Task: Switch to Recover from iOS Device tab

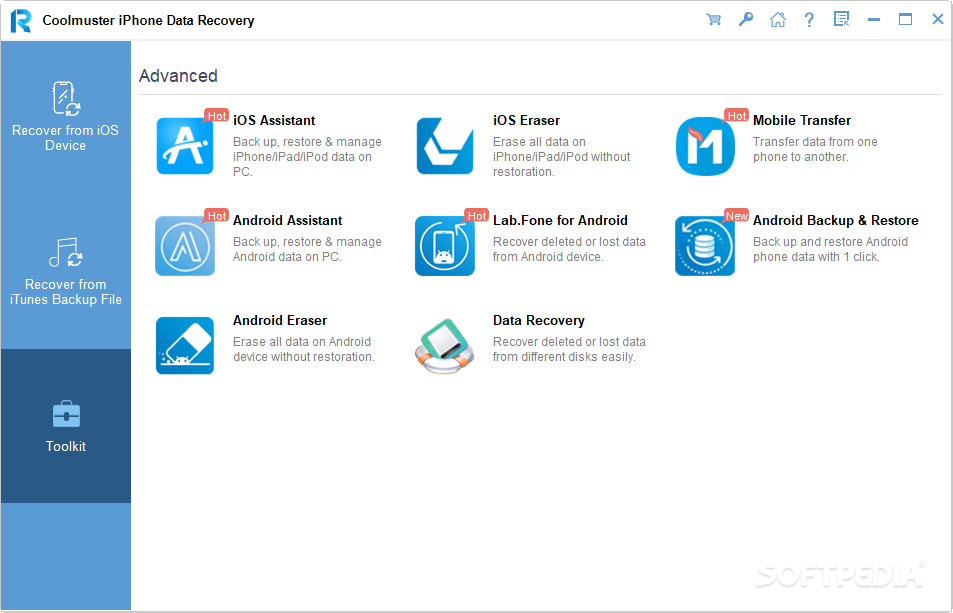Action: (x=66, y=118)
